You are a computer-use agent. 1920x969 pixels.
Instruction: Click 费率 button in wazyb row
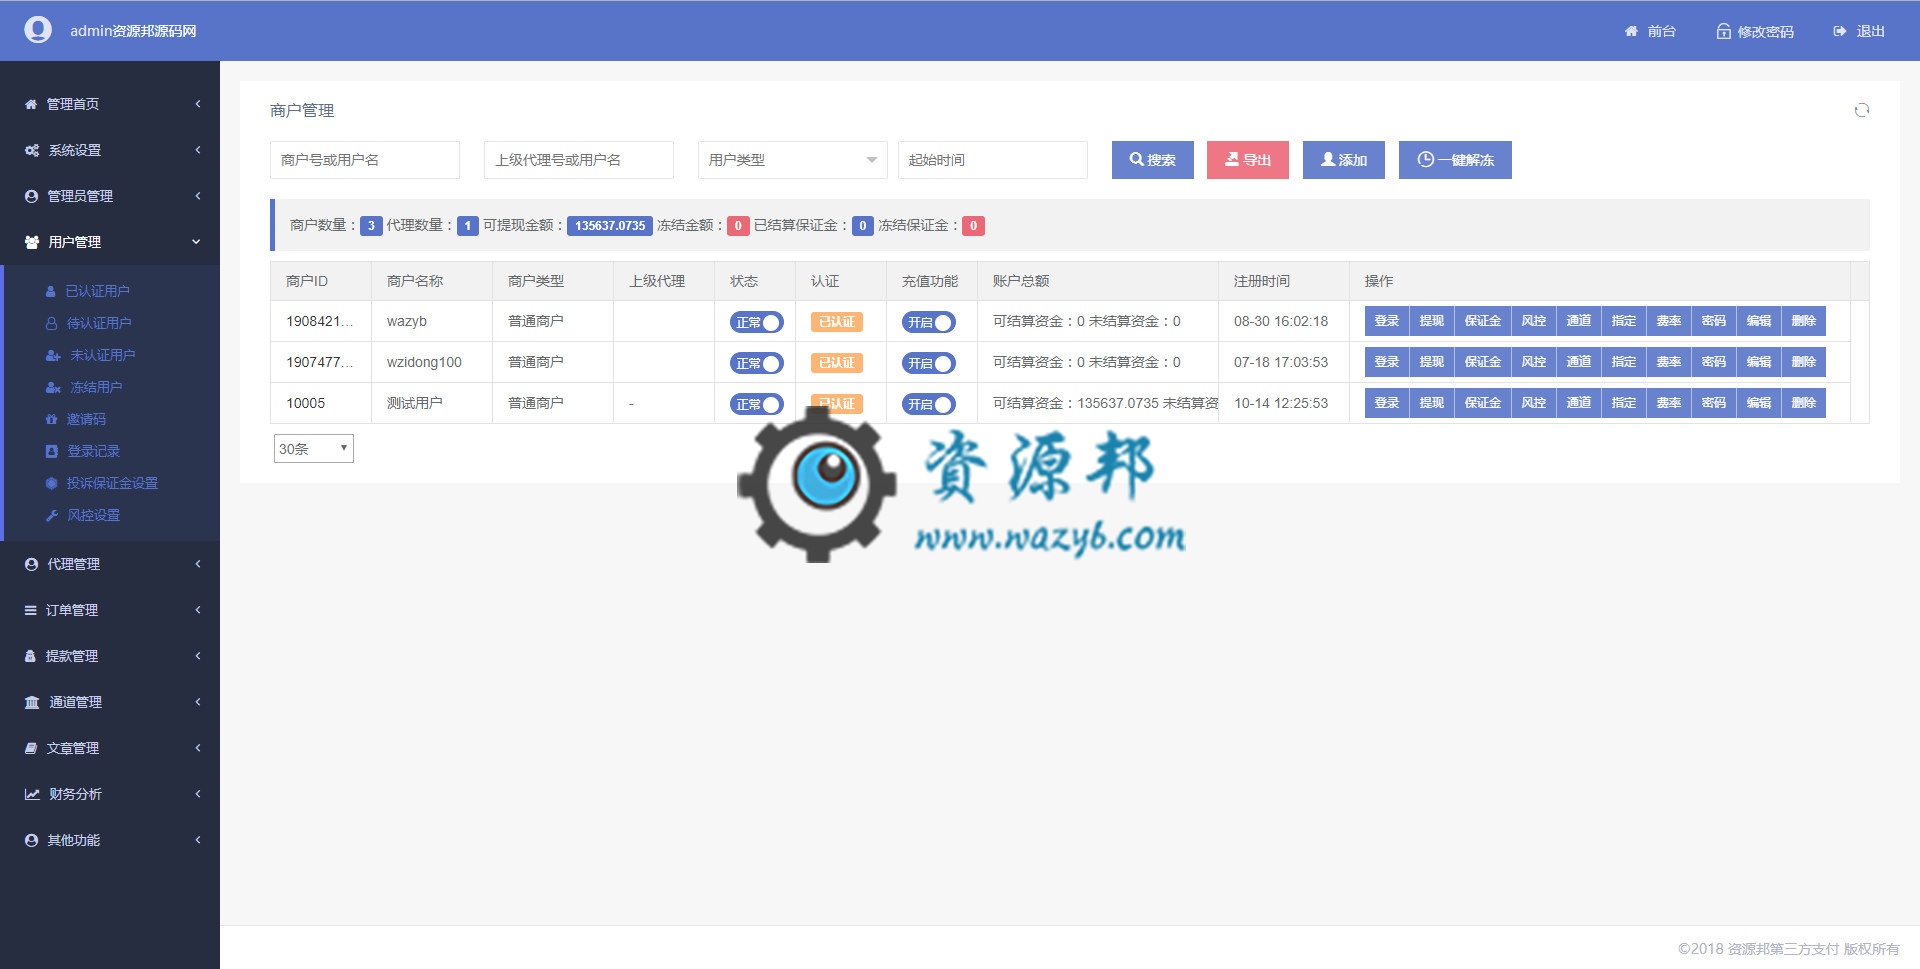coord(1669,321)
